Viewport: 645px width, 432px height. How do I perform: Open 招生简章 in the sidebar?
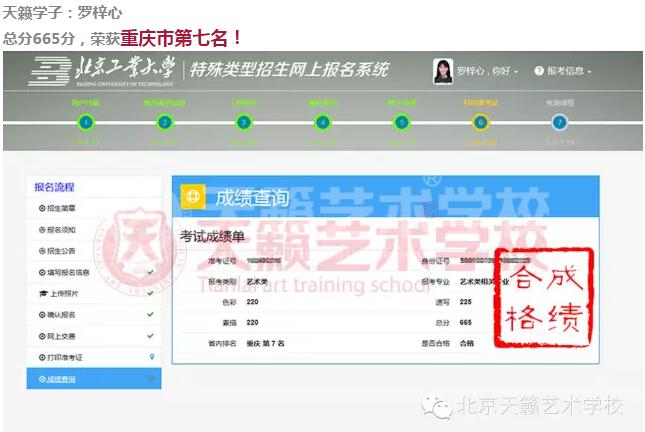point(62,207)
